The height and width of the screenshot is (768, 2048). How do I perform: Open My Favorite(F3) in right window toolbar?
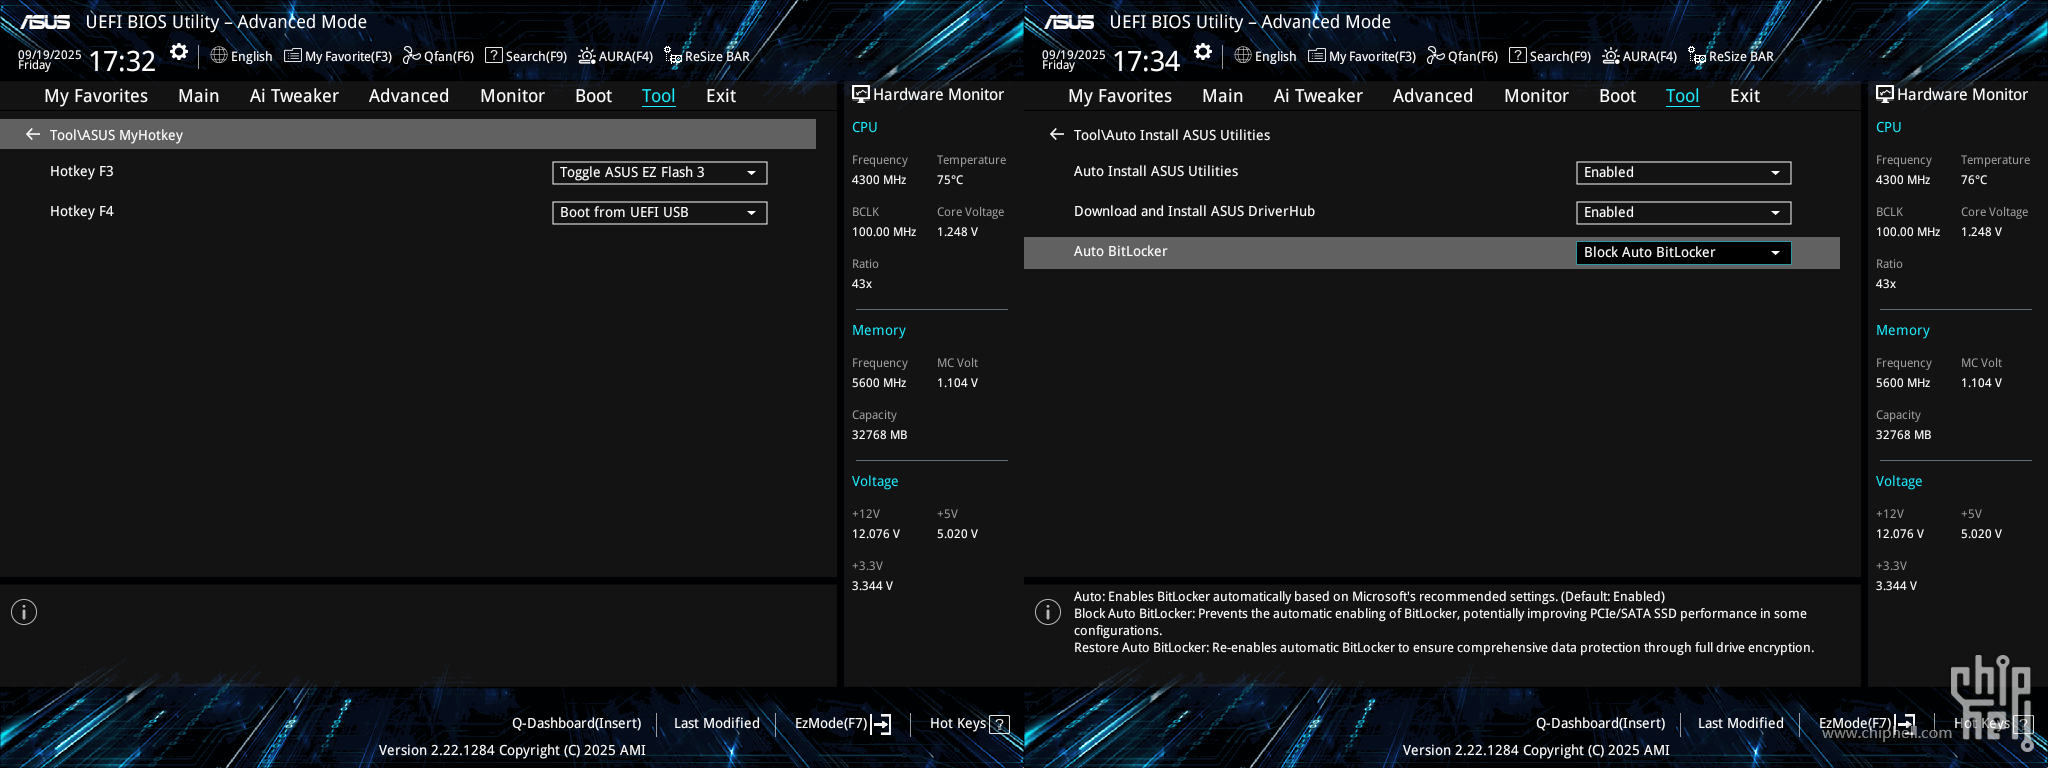click(1362, 56)
